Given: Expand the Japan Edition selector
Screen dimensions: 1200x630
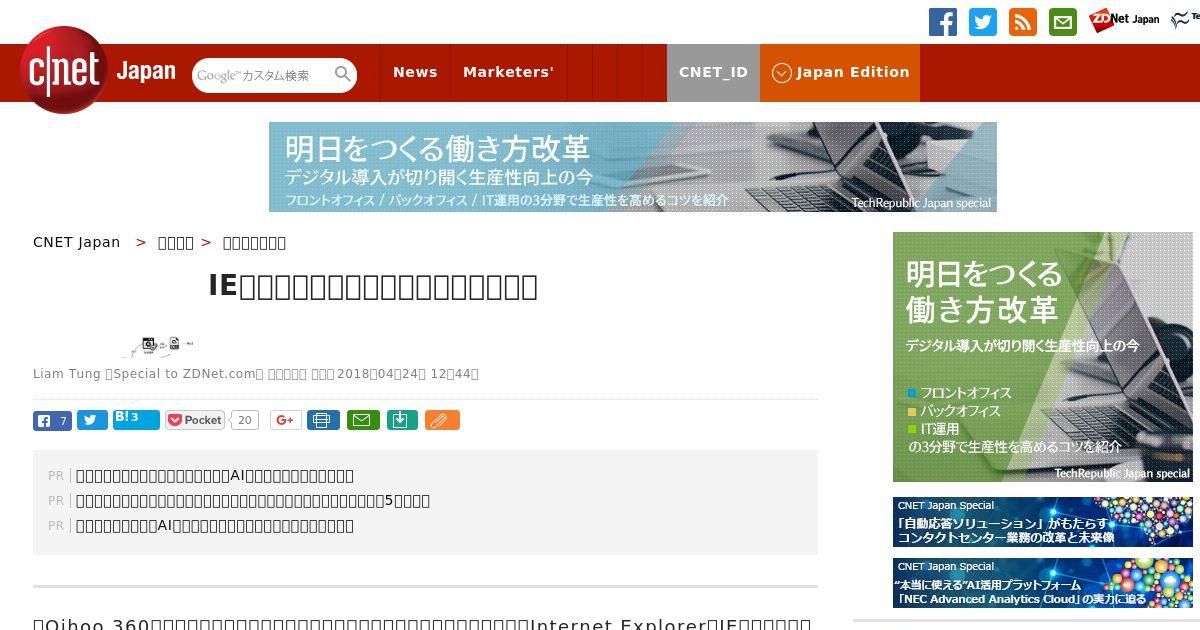Looking at the screenshot, I should click(840, 72).
